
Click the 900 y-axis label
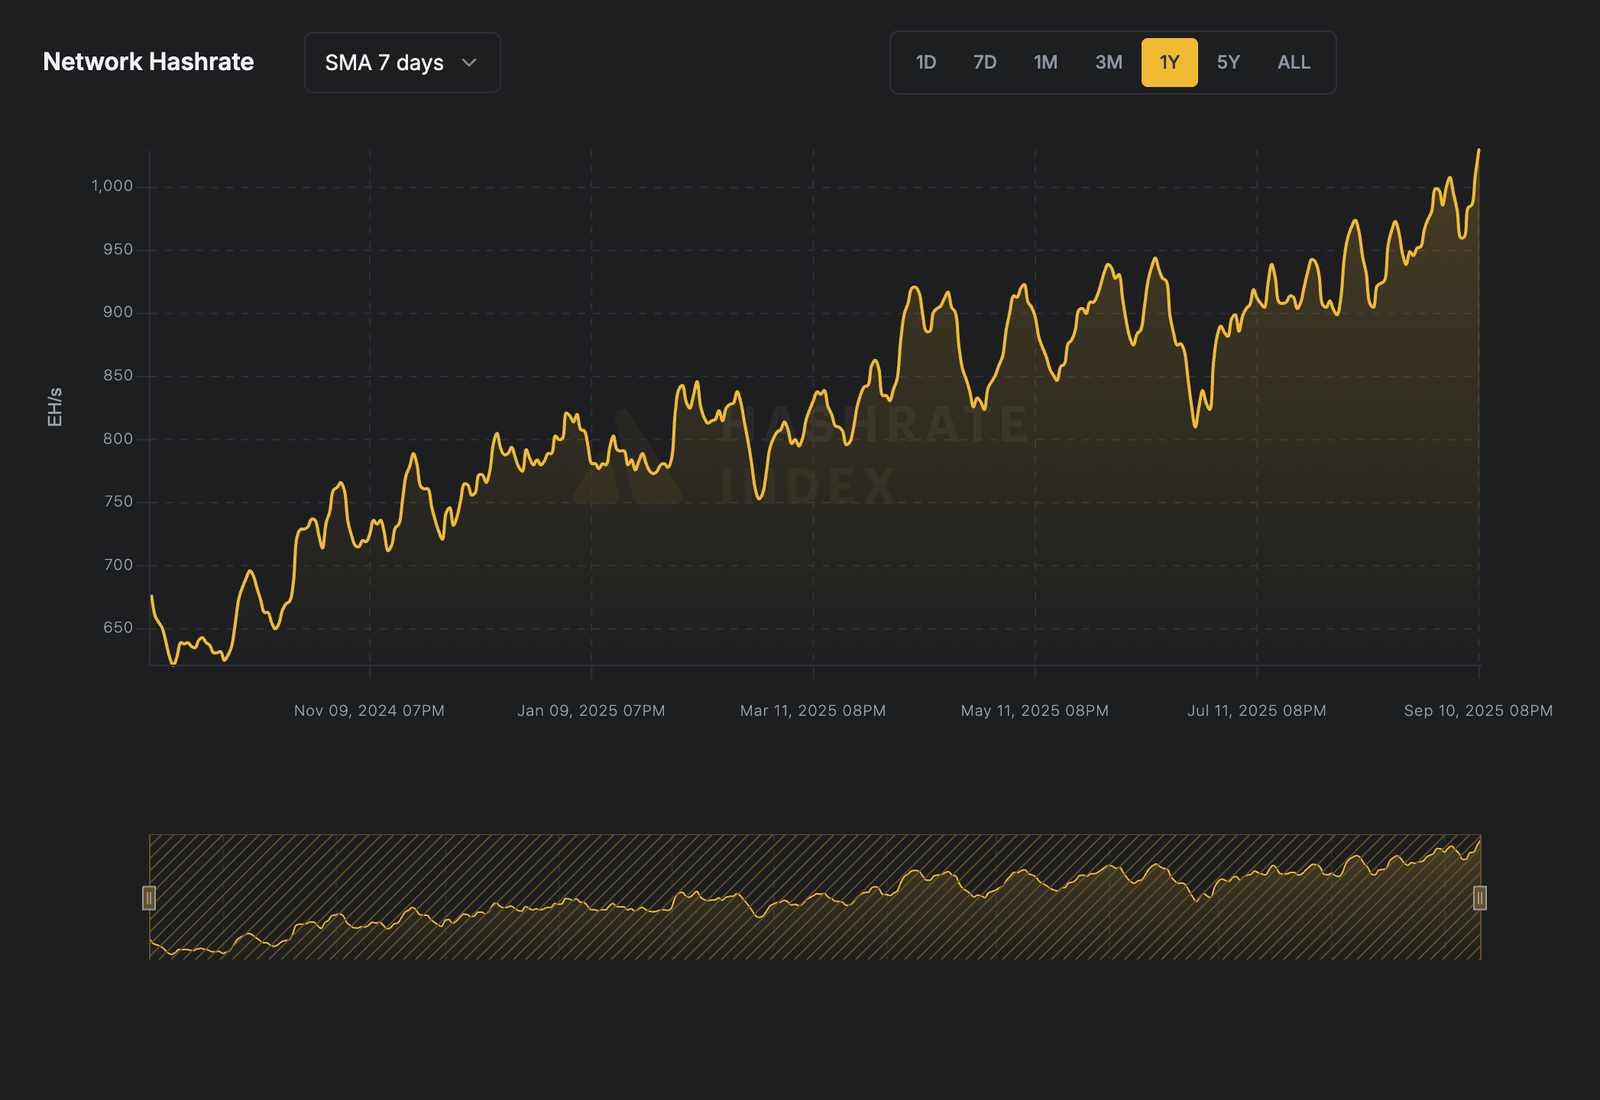coord(118,312)
